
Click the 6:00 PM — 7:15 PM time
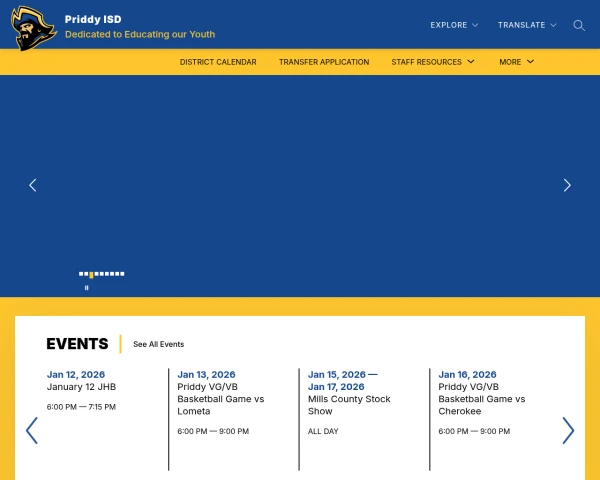coord(81,407)
